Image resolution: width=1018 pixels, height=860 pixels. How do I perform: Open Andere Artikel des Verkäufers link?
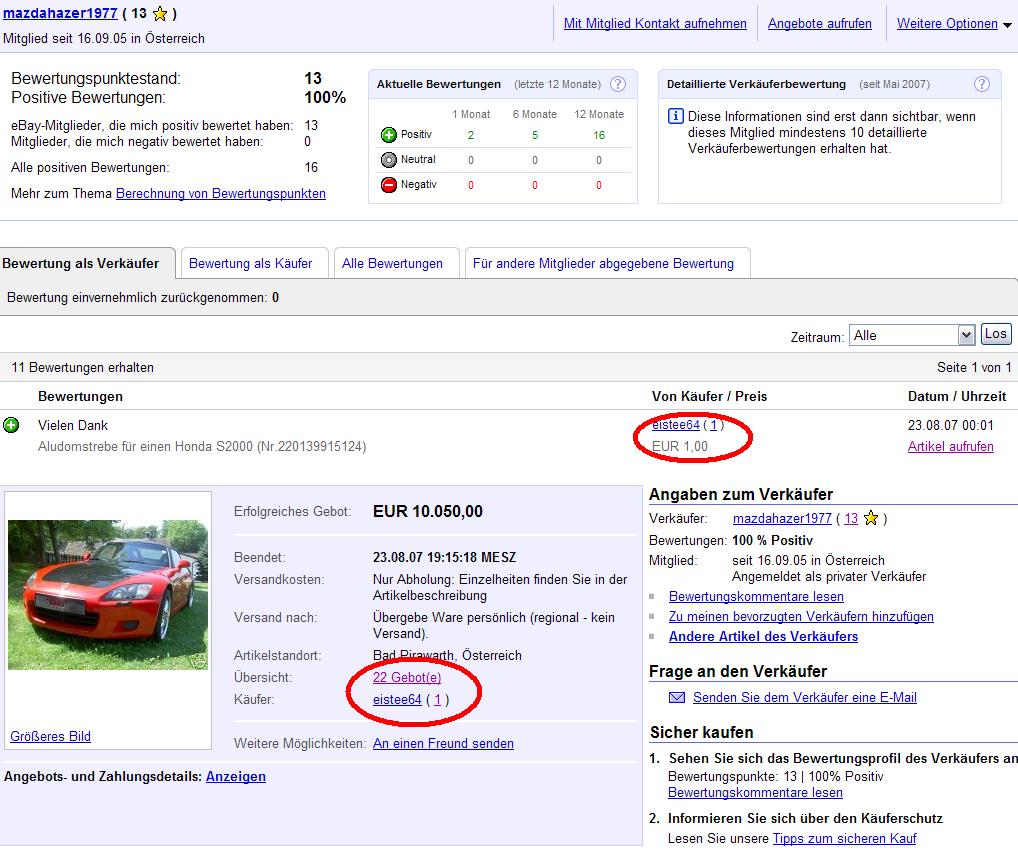pyautogui.click(x=764, y=637)
